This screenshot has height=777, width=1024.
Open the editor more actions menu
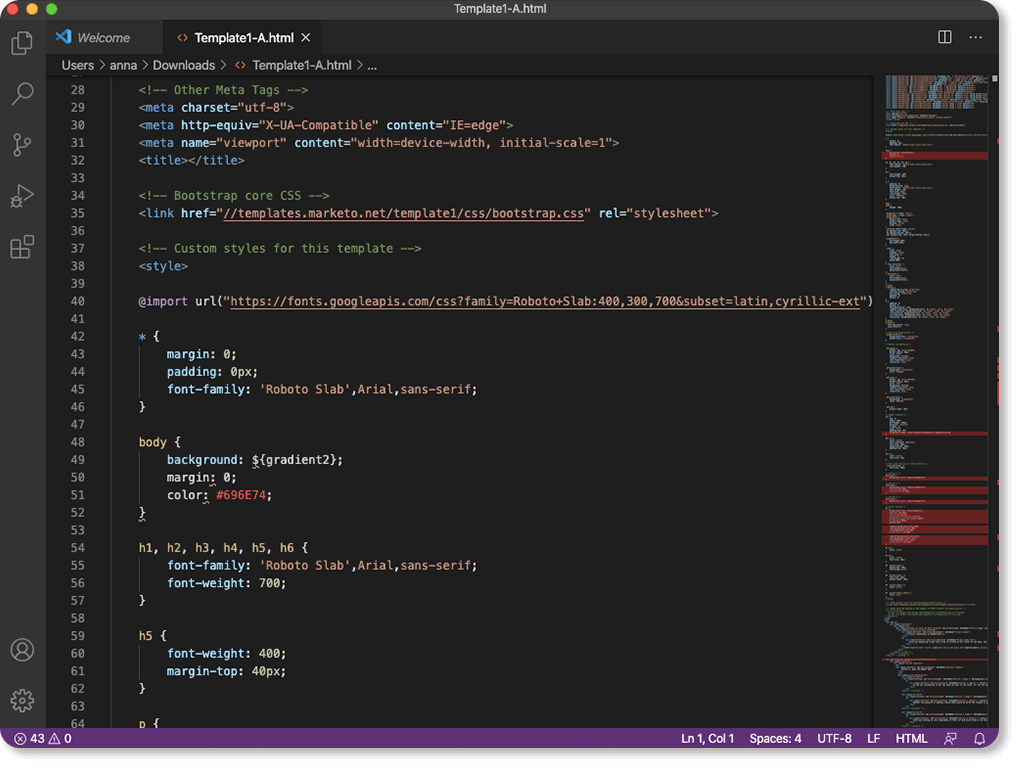click(976, 36)
